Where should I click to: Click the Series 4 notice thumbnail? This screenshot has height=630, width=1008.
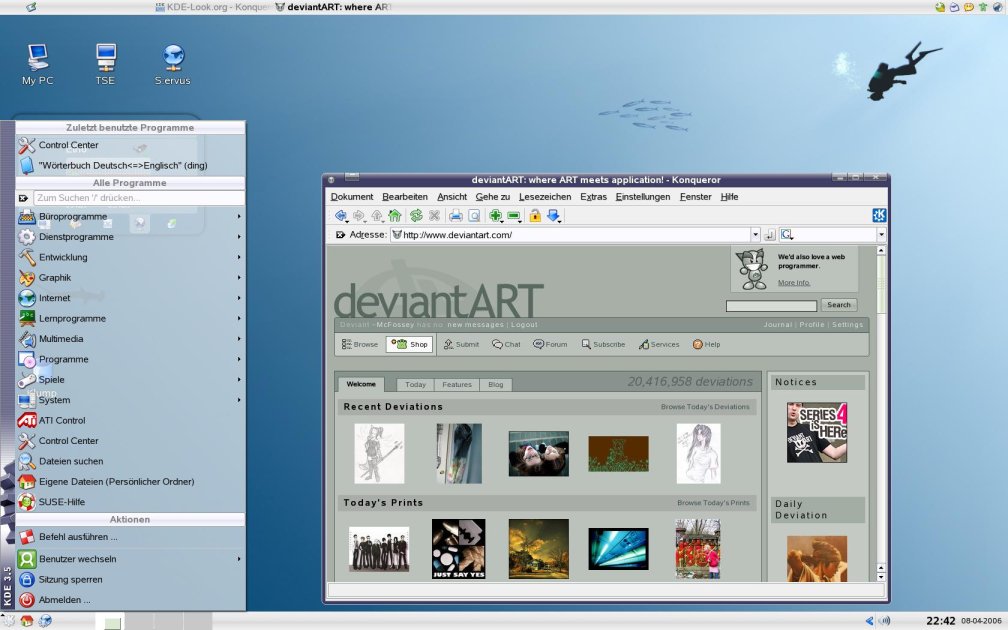817,433
